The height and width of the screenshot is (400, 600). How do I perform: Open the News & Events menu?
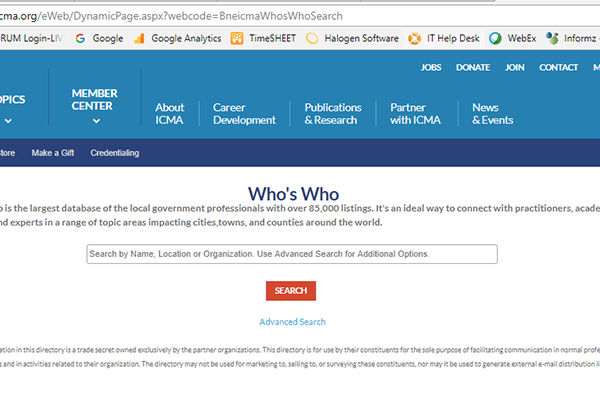(492, 114)
